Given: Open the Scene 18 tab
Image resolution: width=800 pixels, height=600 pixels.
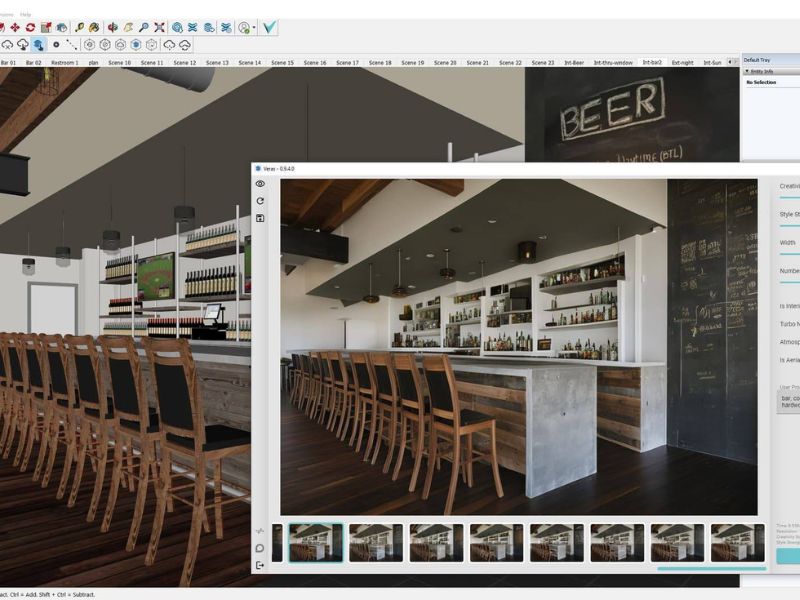Looking at the screenshot, I should [380, 63].
